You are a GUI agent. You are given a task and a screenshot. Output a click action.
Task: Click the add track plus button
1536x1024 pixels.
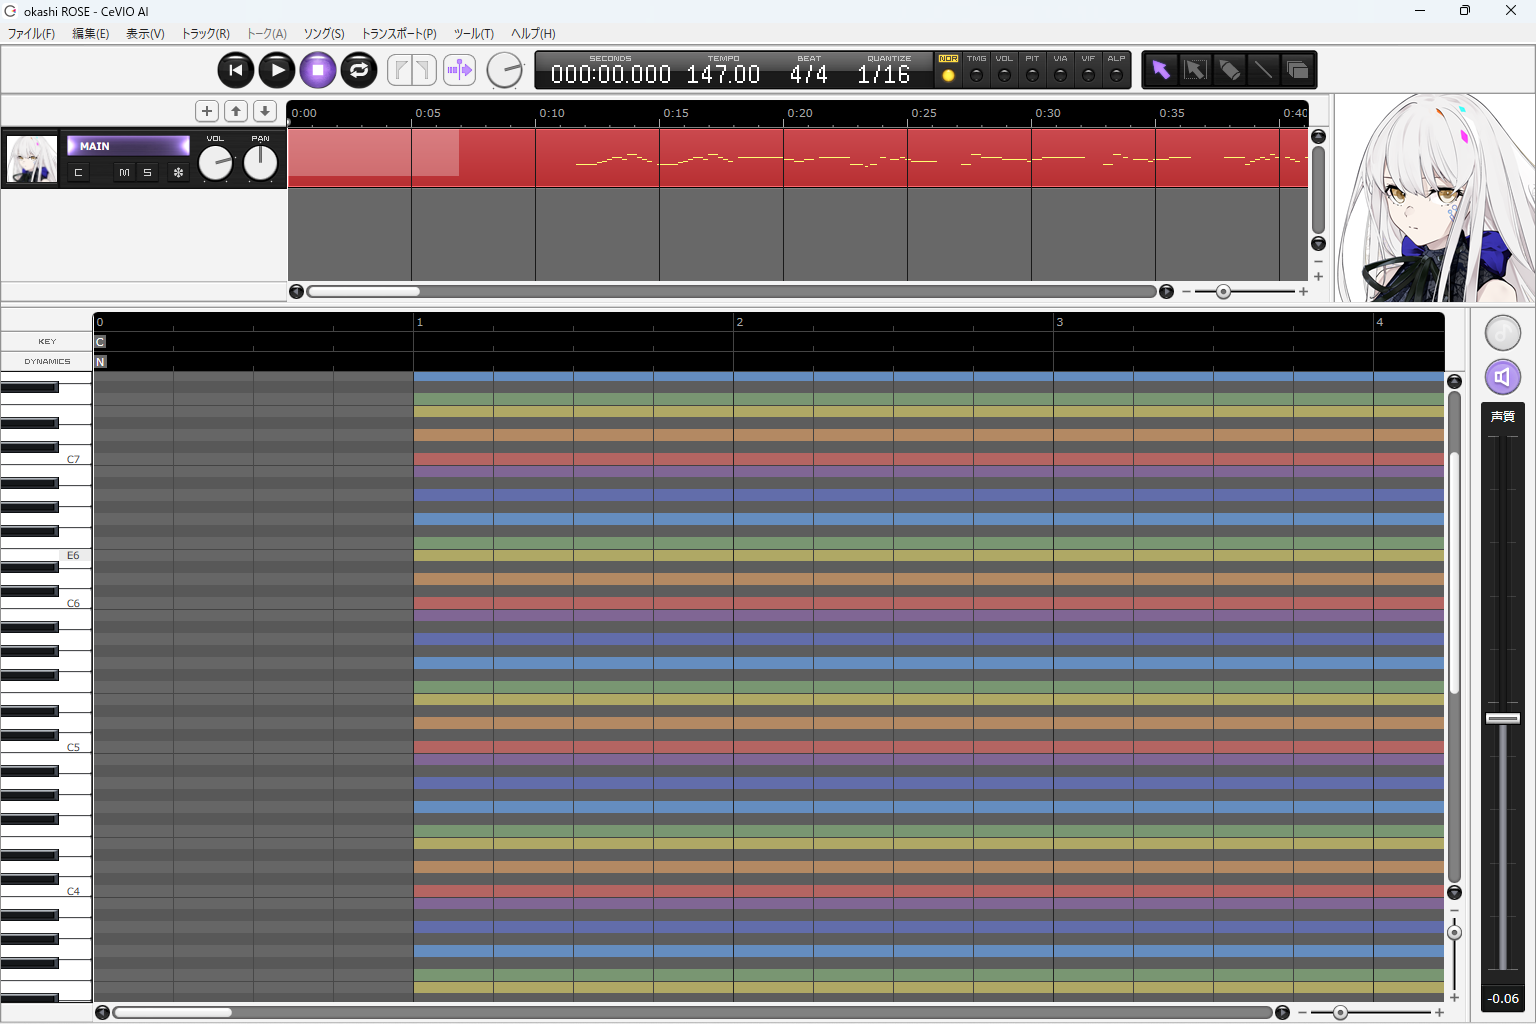click(207, 111)
